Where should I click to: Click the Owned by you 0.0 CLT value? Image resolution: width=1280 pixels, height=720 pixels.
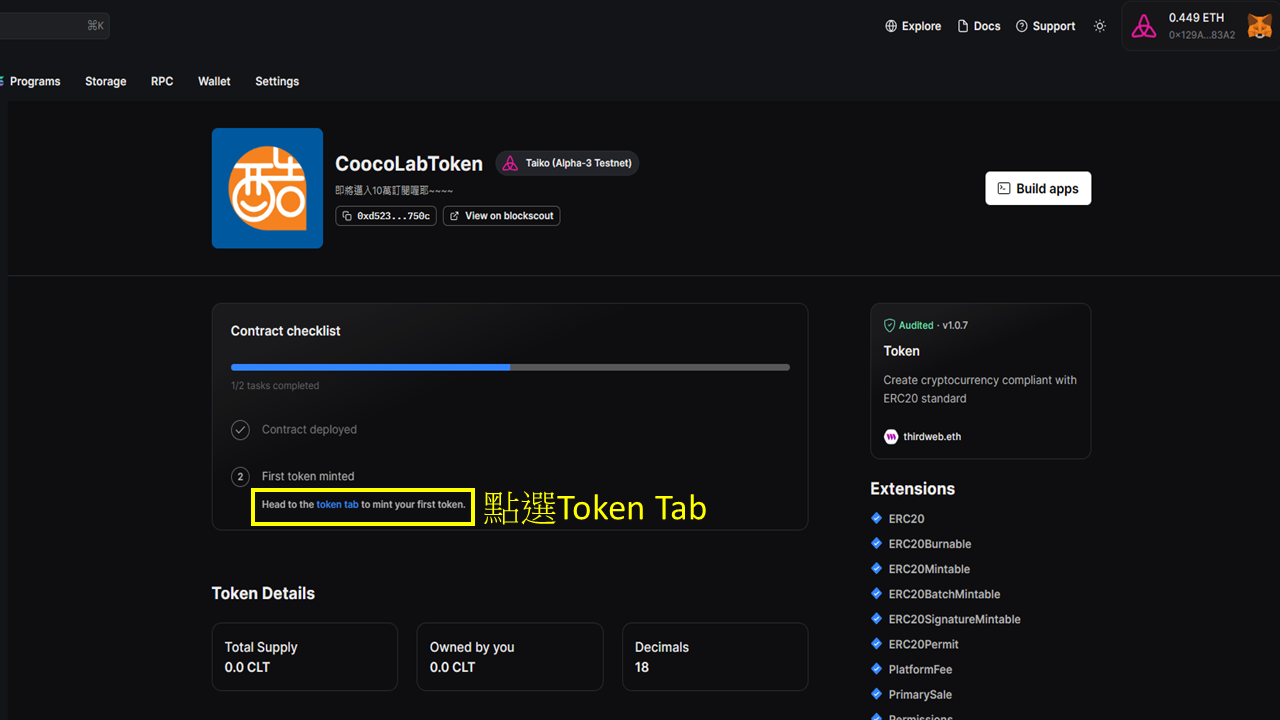tap(452, 667)
